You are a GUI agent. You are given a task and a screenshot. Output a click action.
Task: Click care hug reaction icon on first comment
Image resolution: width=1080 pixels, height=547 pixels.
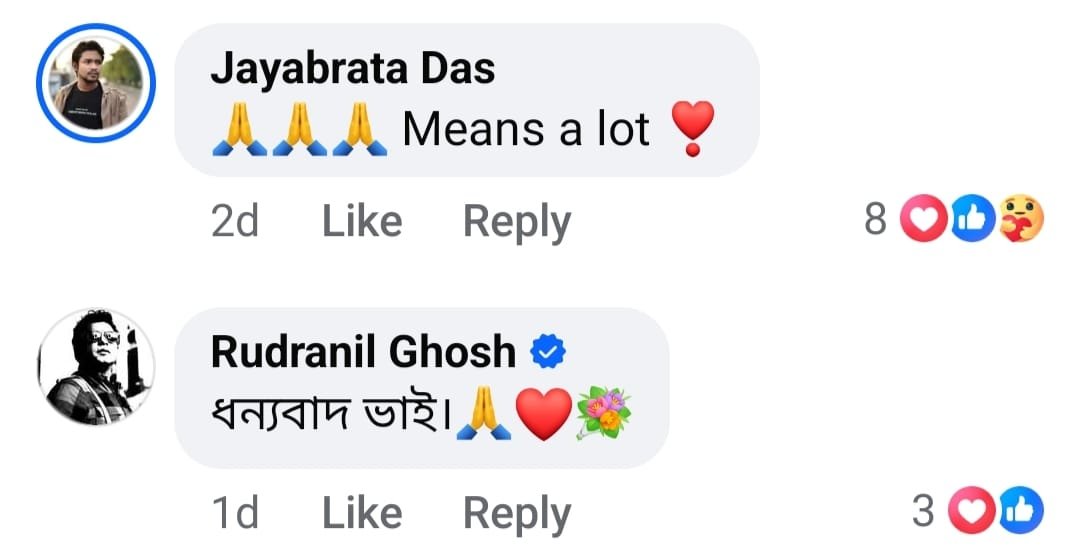(x=1019, y=218)
